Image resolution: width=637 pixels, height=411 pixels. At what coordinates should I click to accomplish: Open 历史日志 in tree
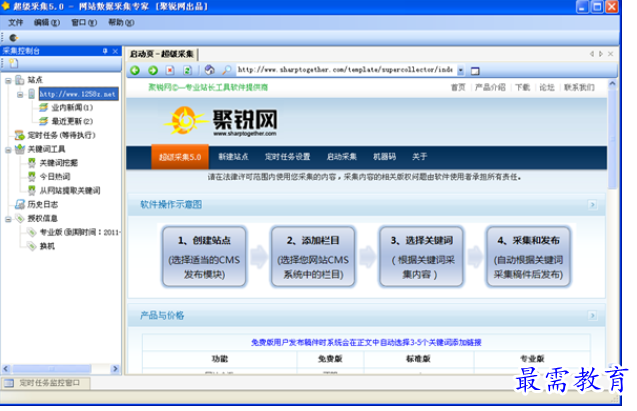coord(43,204)
